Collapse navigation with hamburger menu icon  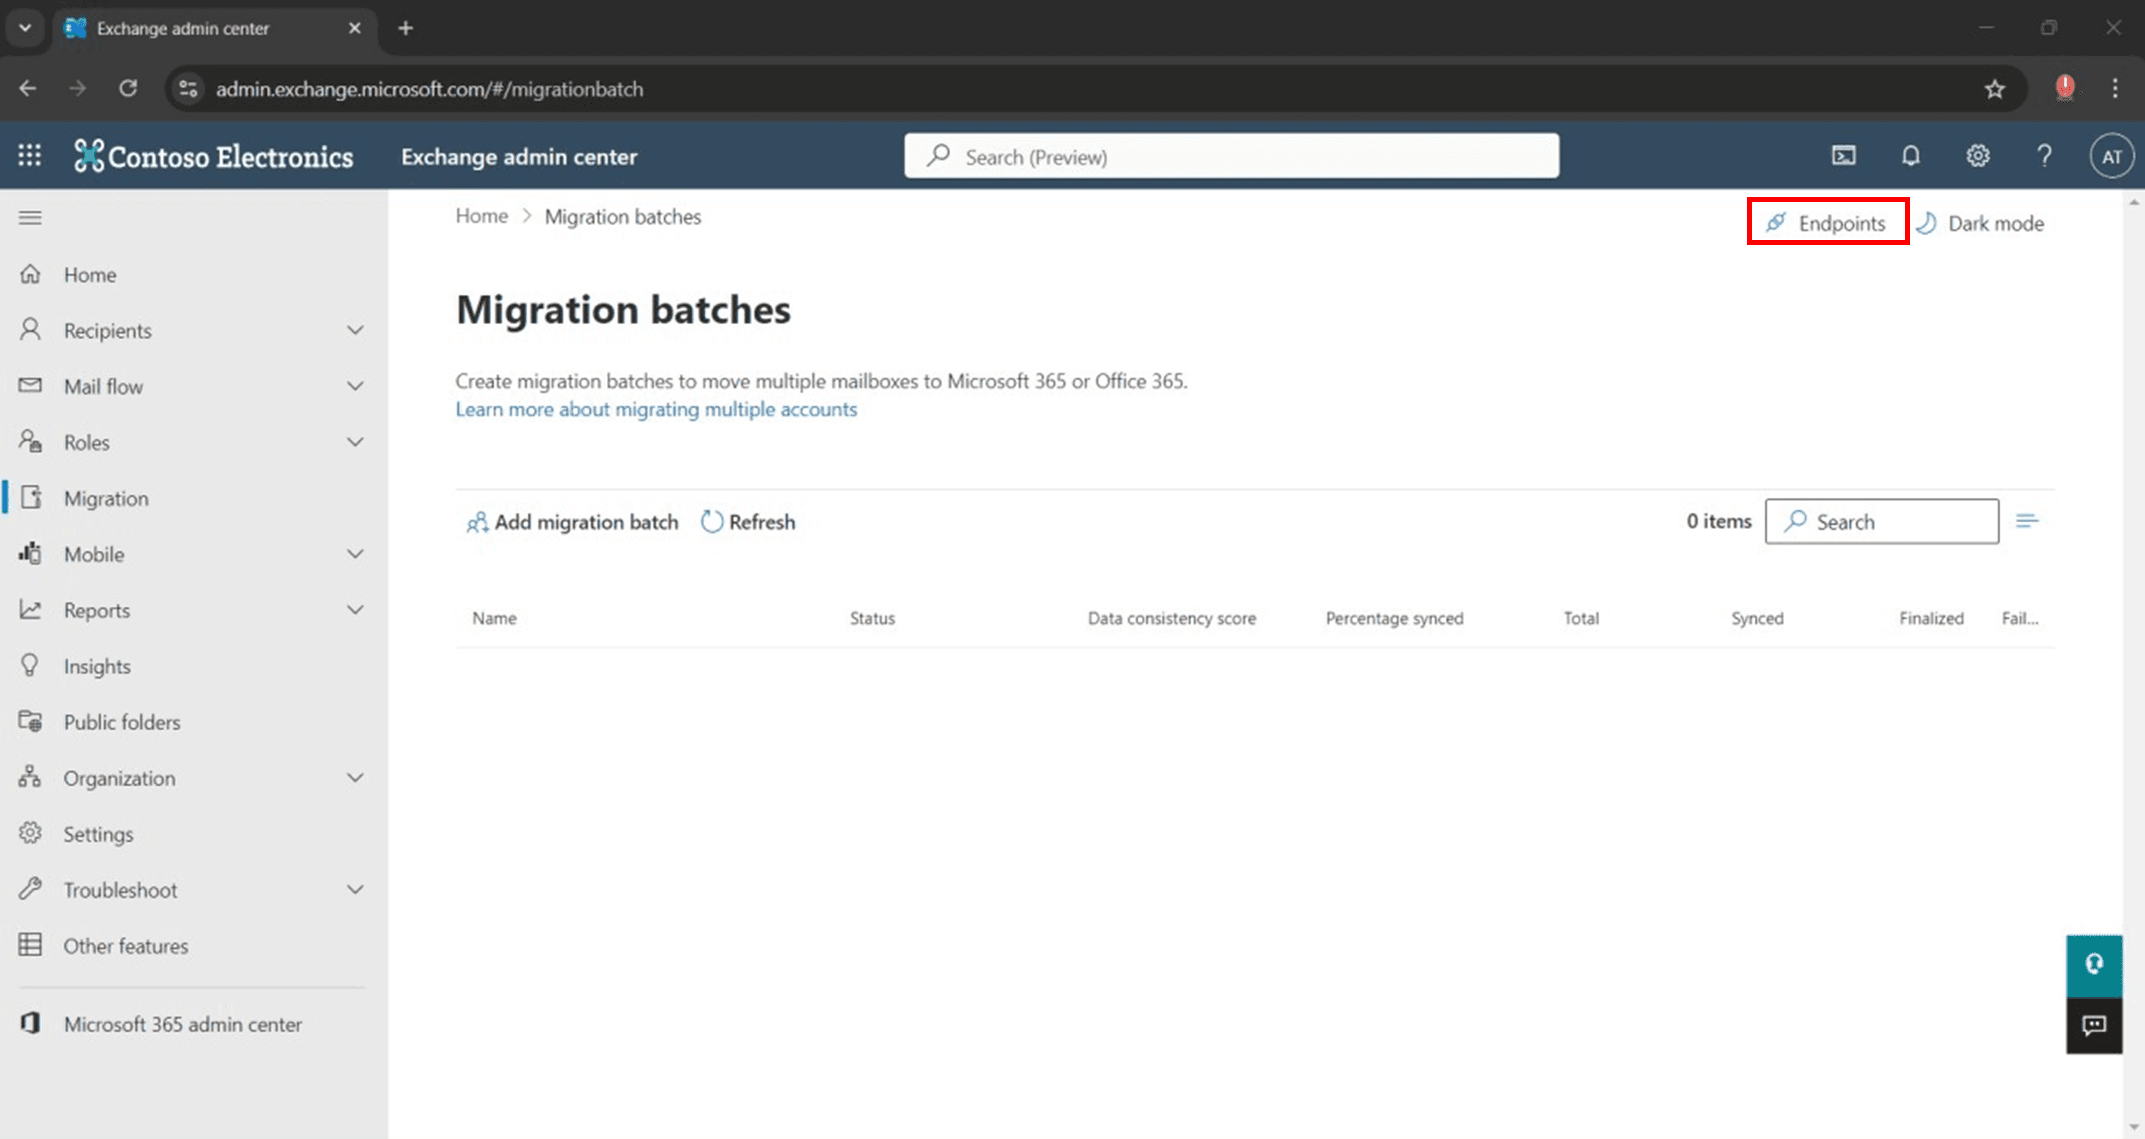tap(30, 218)
